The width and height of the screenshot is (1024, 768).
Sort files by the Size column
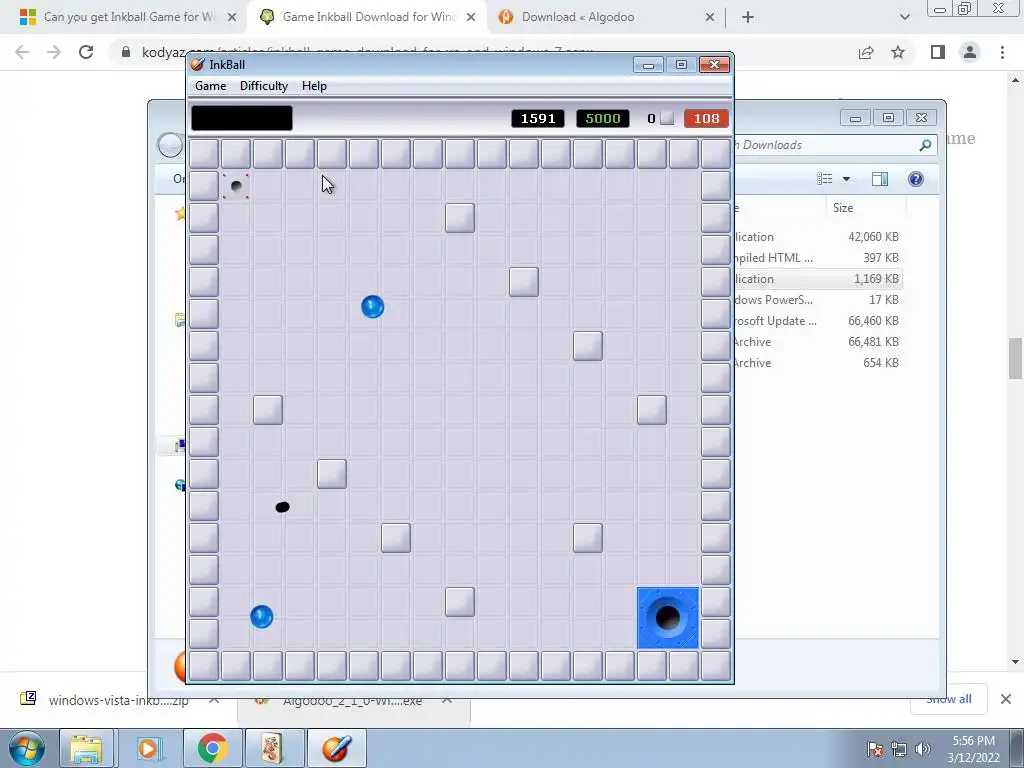pos(842,208)
